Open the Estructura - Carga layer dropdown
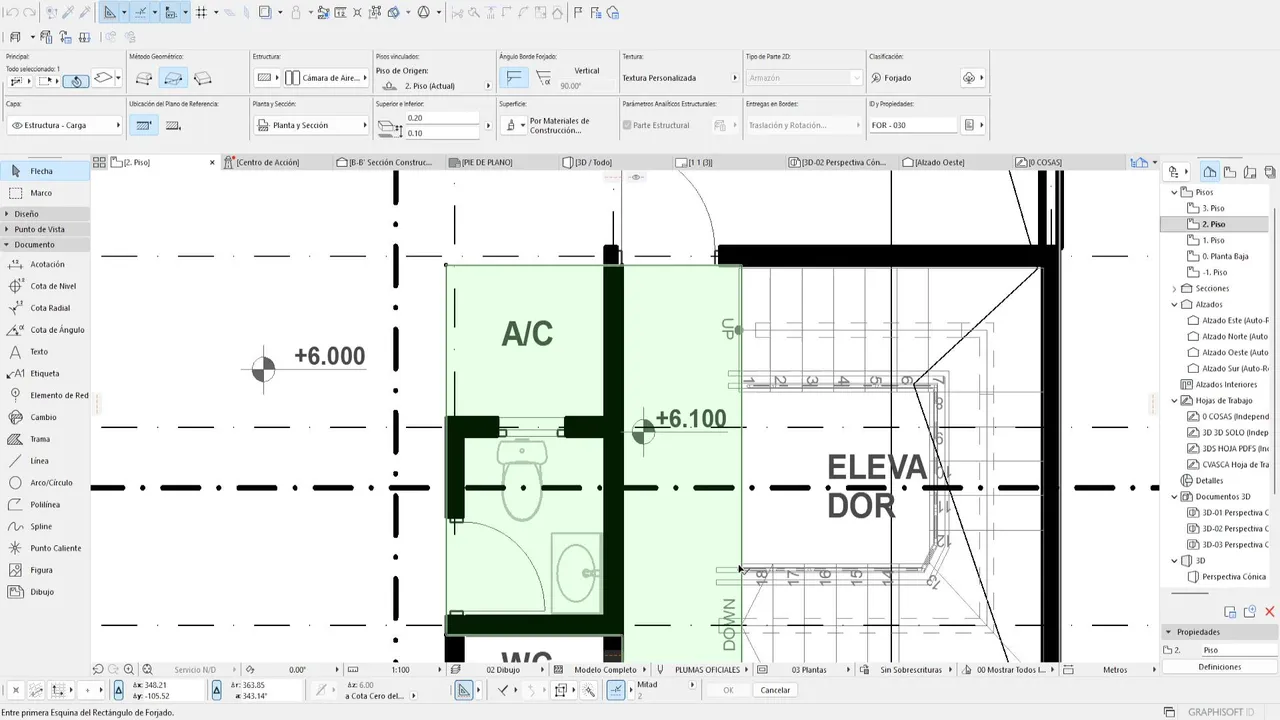 64,126
